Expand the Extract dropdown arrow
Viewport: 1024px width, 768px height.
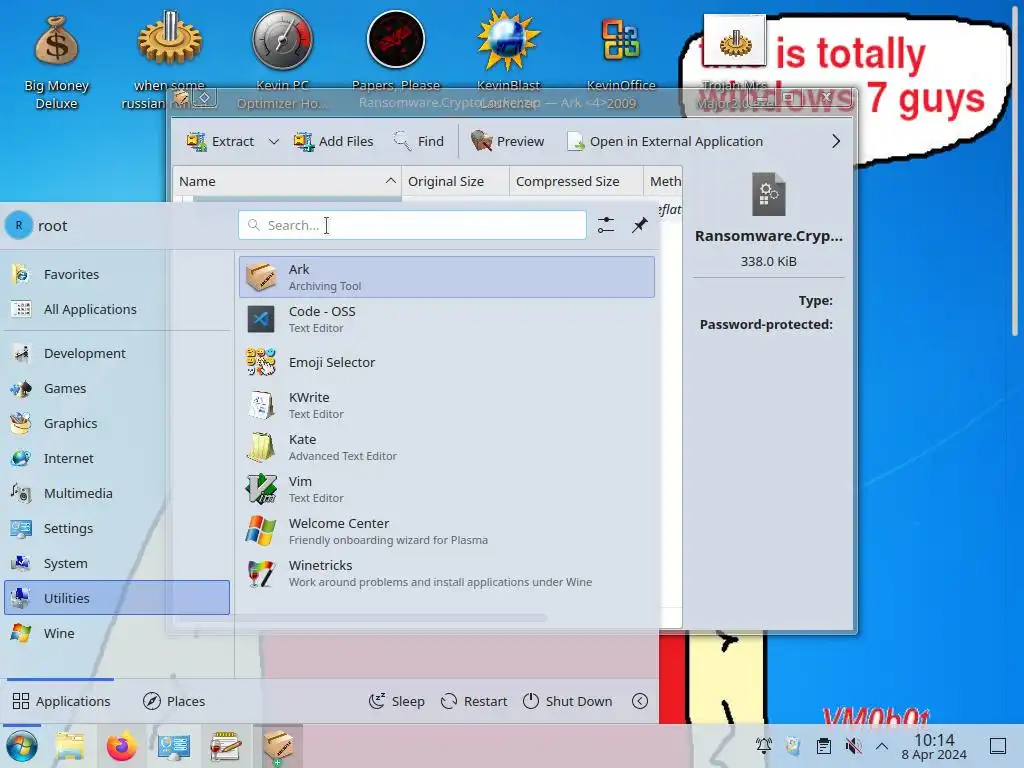274,141
